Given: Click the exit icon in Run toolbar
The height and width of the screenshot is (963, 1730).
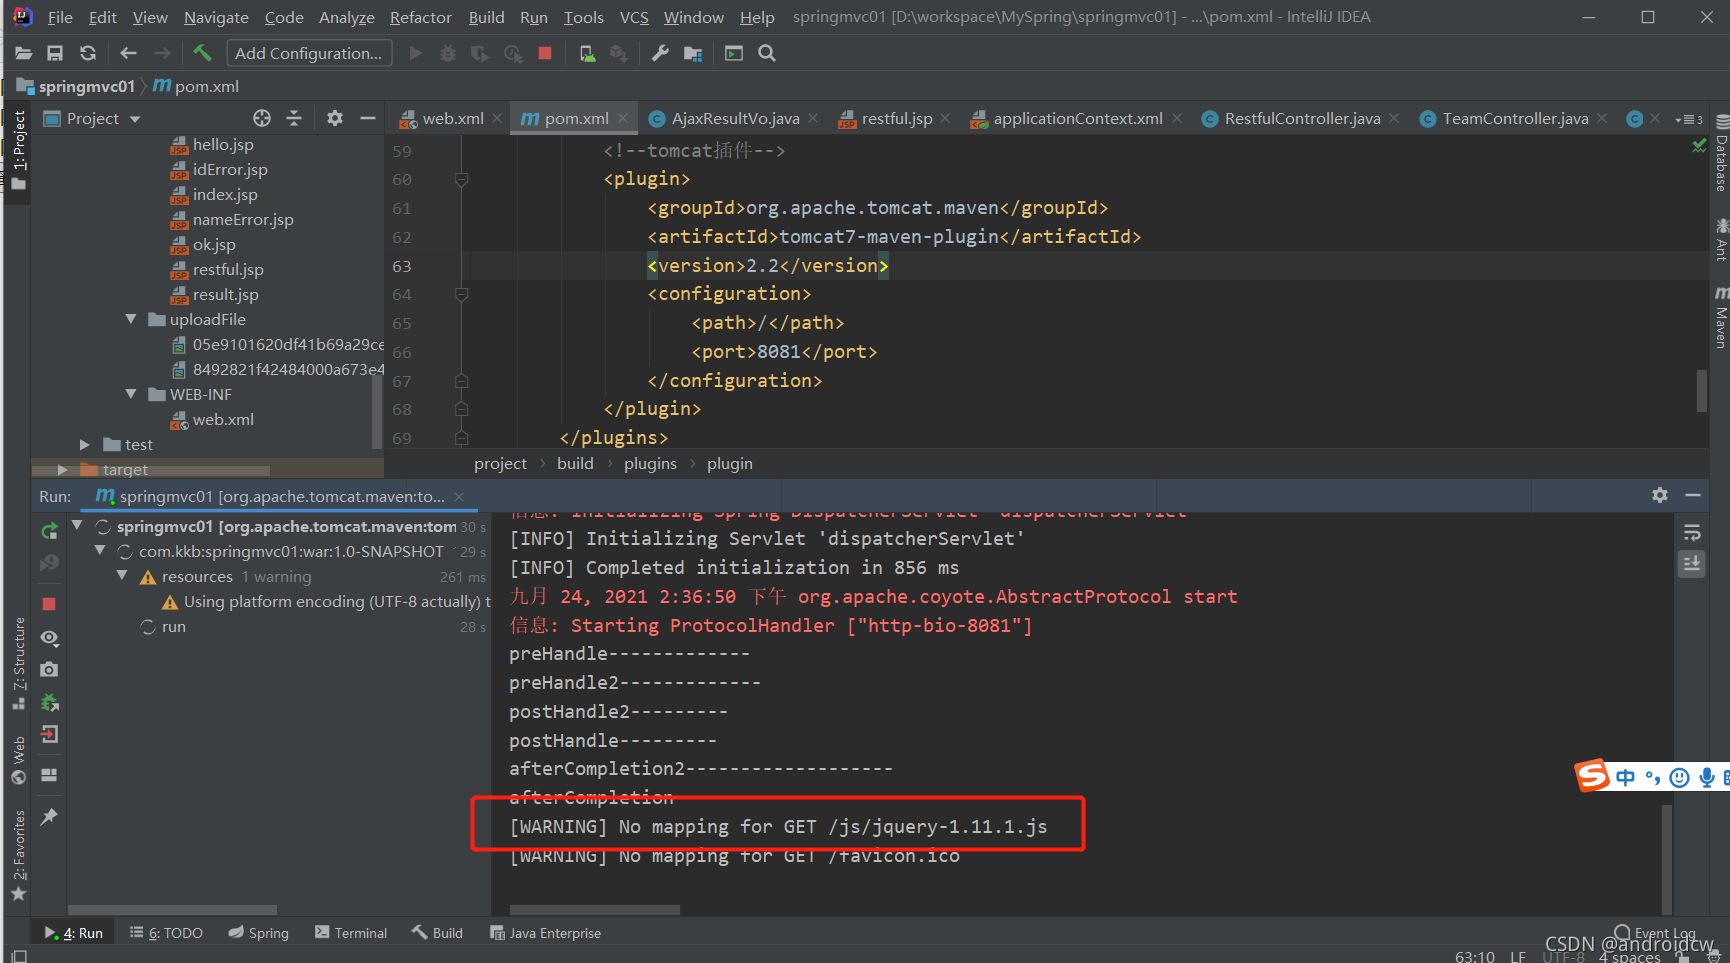Looking at the screenshot, I should 49,734.
